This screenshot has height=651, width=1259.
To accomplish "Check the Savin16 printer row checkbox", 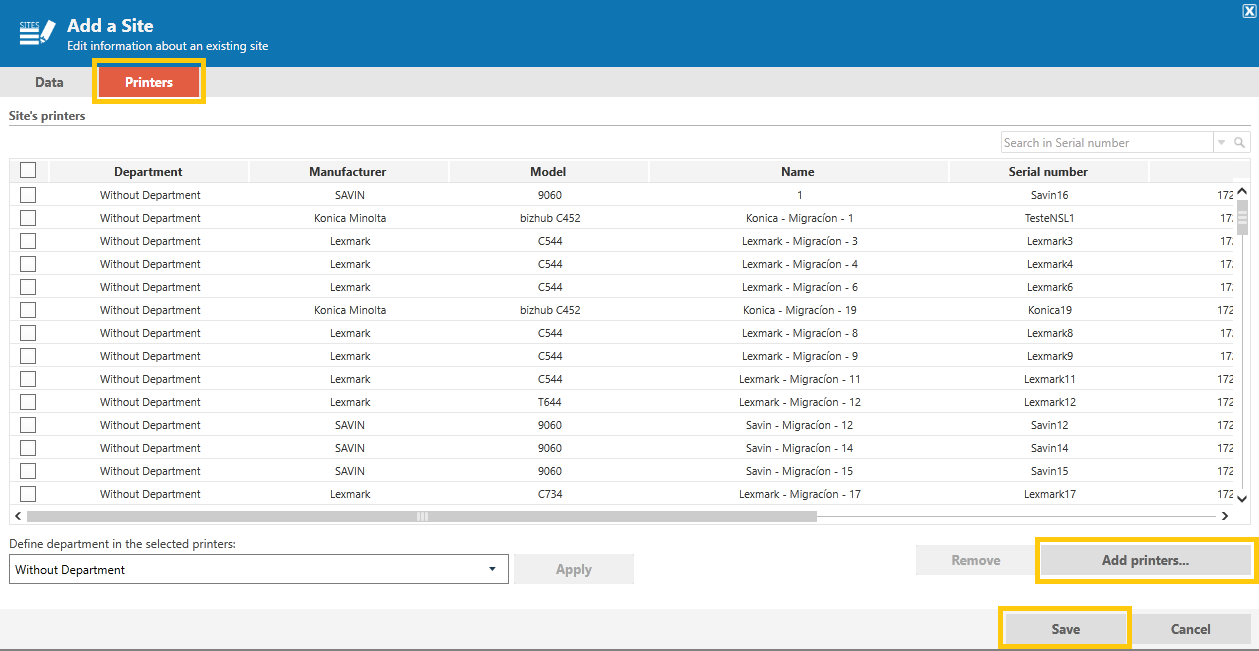I will tap(28, 195).
